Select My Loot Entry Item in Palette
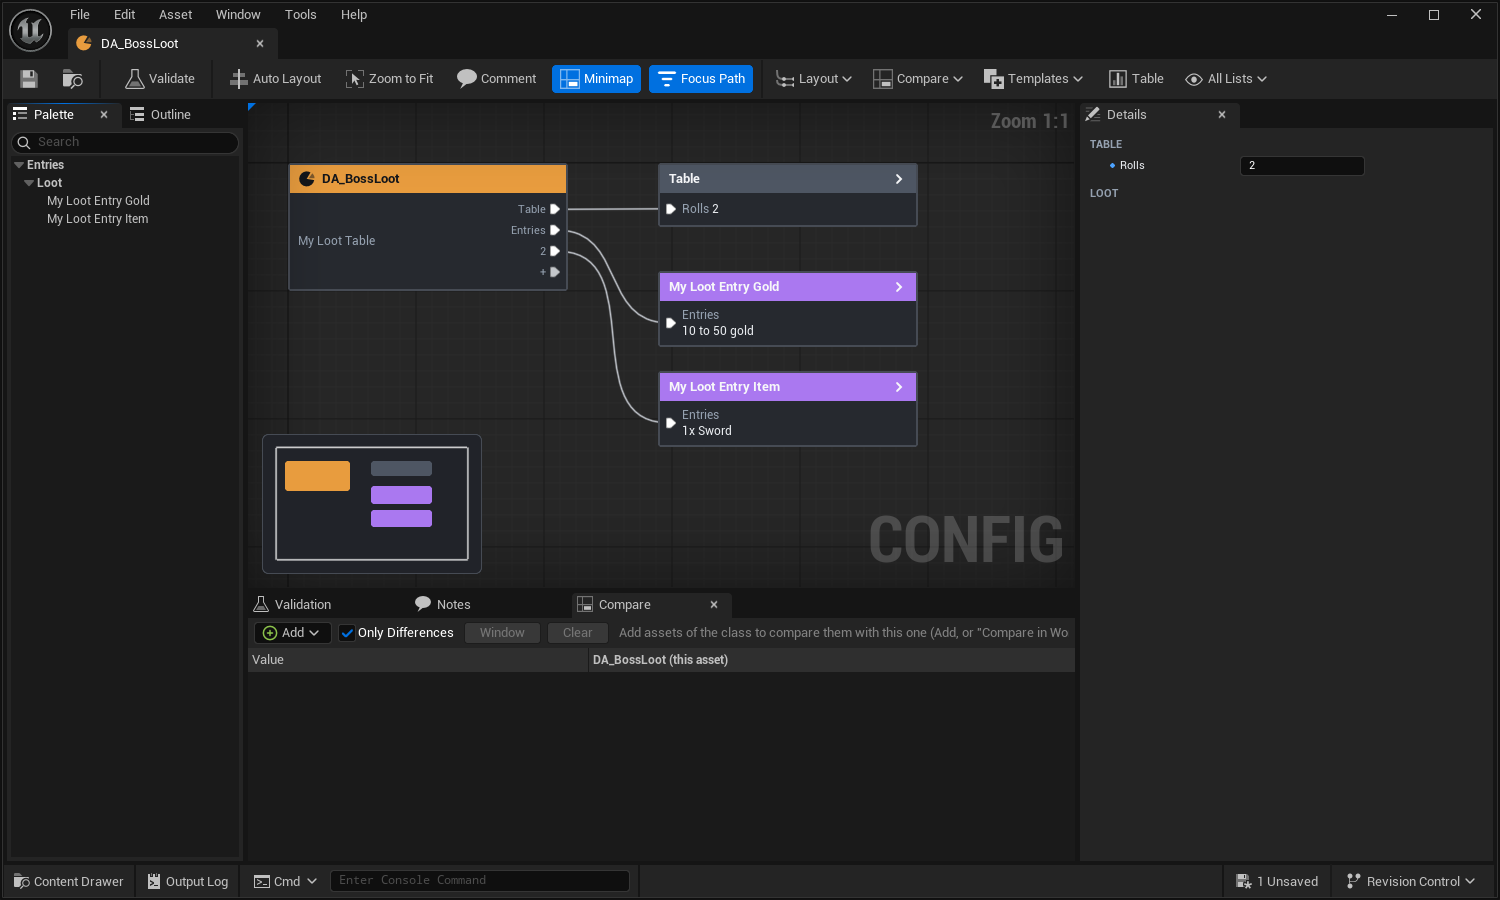The height and width of the screenshot is (900, 1500). [x=97, y=219]
